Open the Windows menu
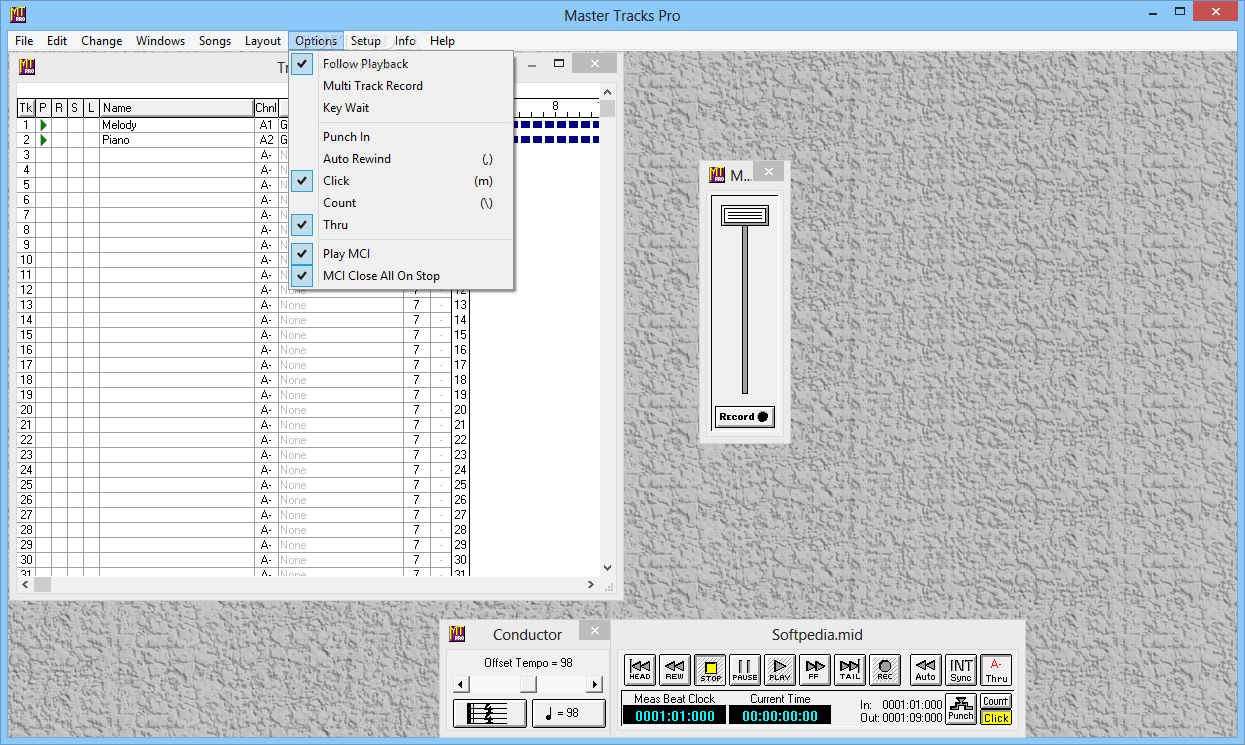 click(x=161, y=41)
